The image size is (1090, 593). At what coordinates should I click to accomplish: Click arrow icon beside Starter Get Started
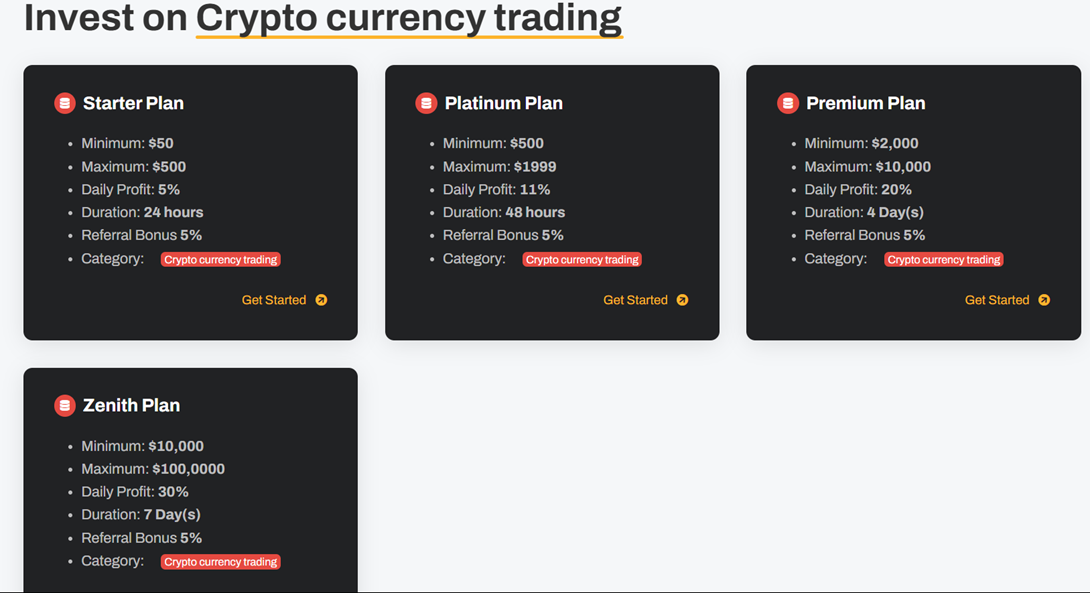pos(321,300)
